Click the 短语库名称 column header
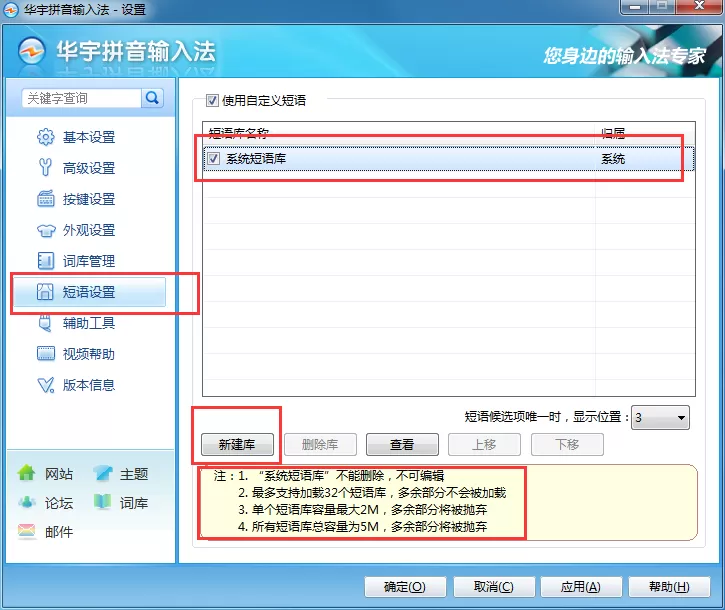 point(239,134)
